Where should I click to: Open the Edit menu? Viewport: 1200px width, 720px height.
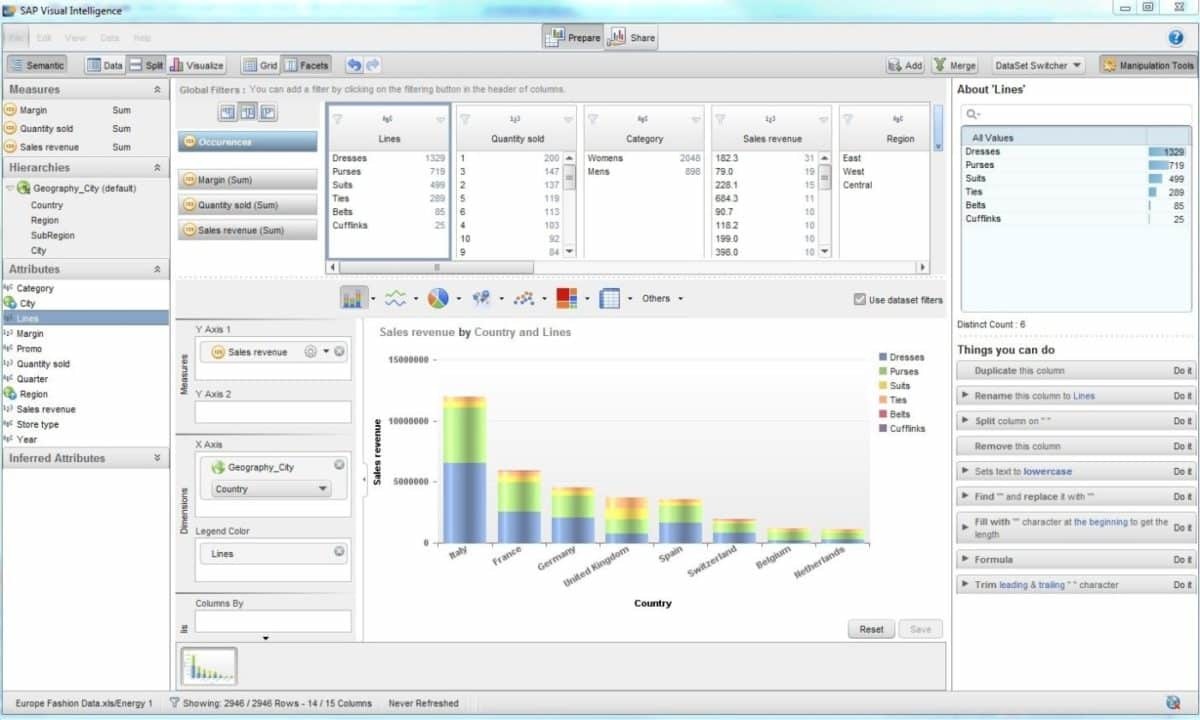coord(44,38)
